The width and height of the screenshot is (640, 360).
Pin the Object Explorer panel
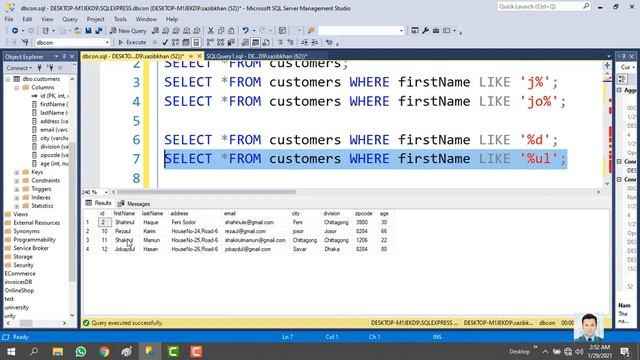coord(64,56)
